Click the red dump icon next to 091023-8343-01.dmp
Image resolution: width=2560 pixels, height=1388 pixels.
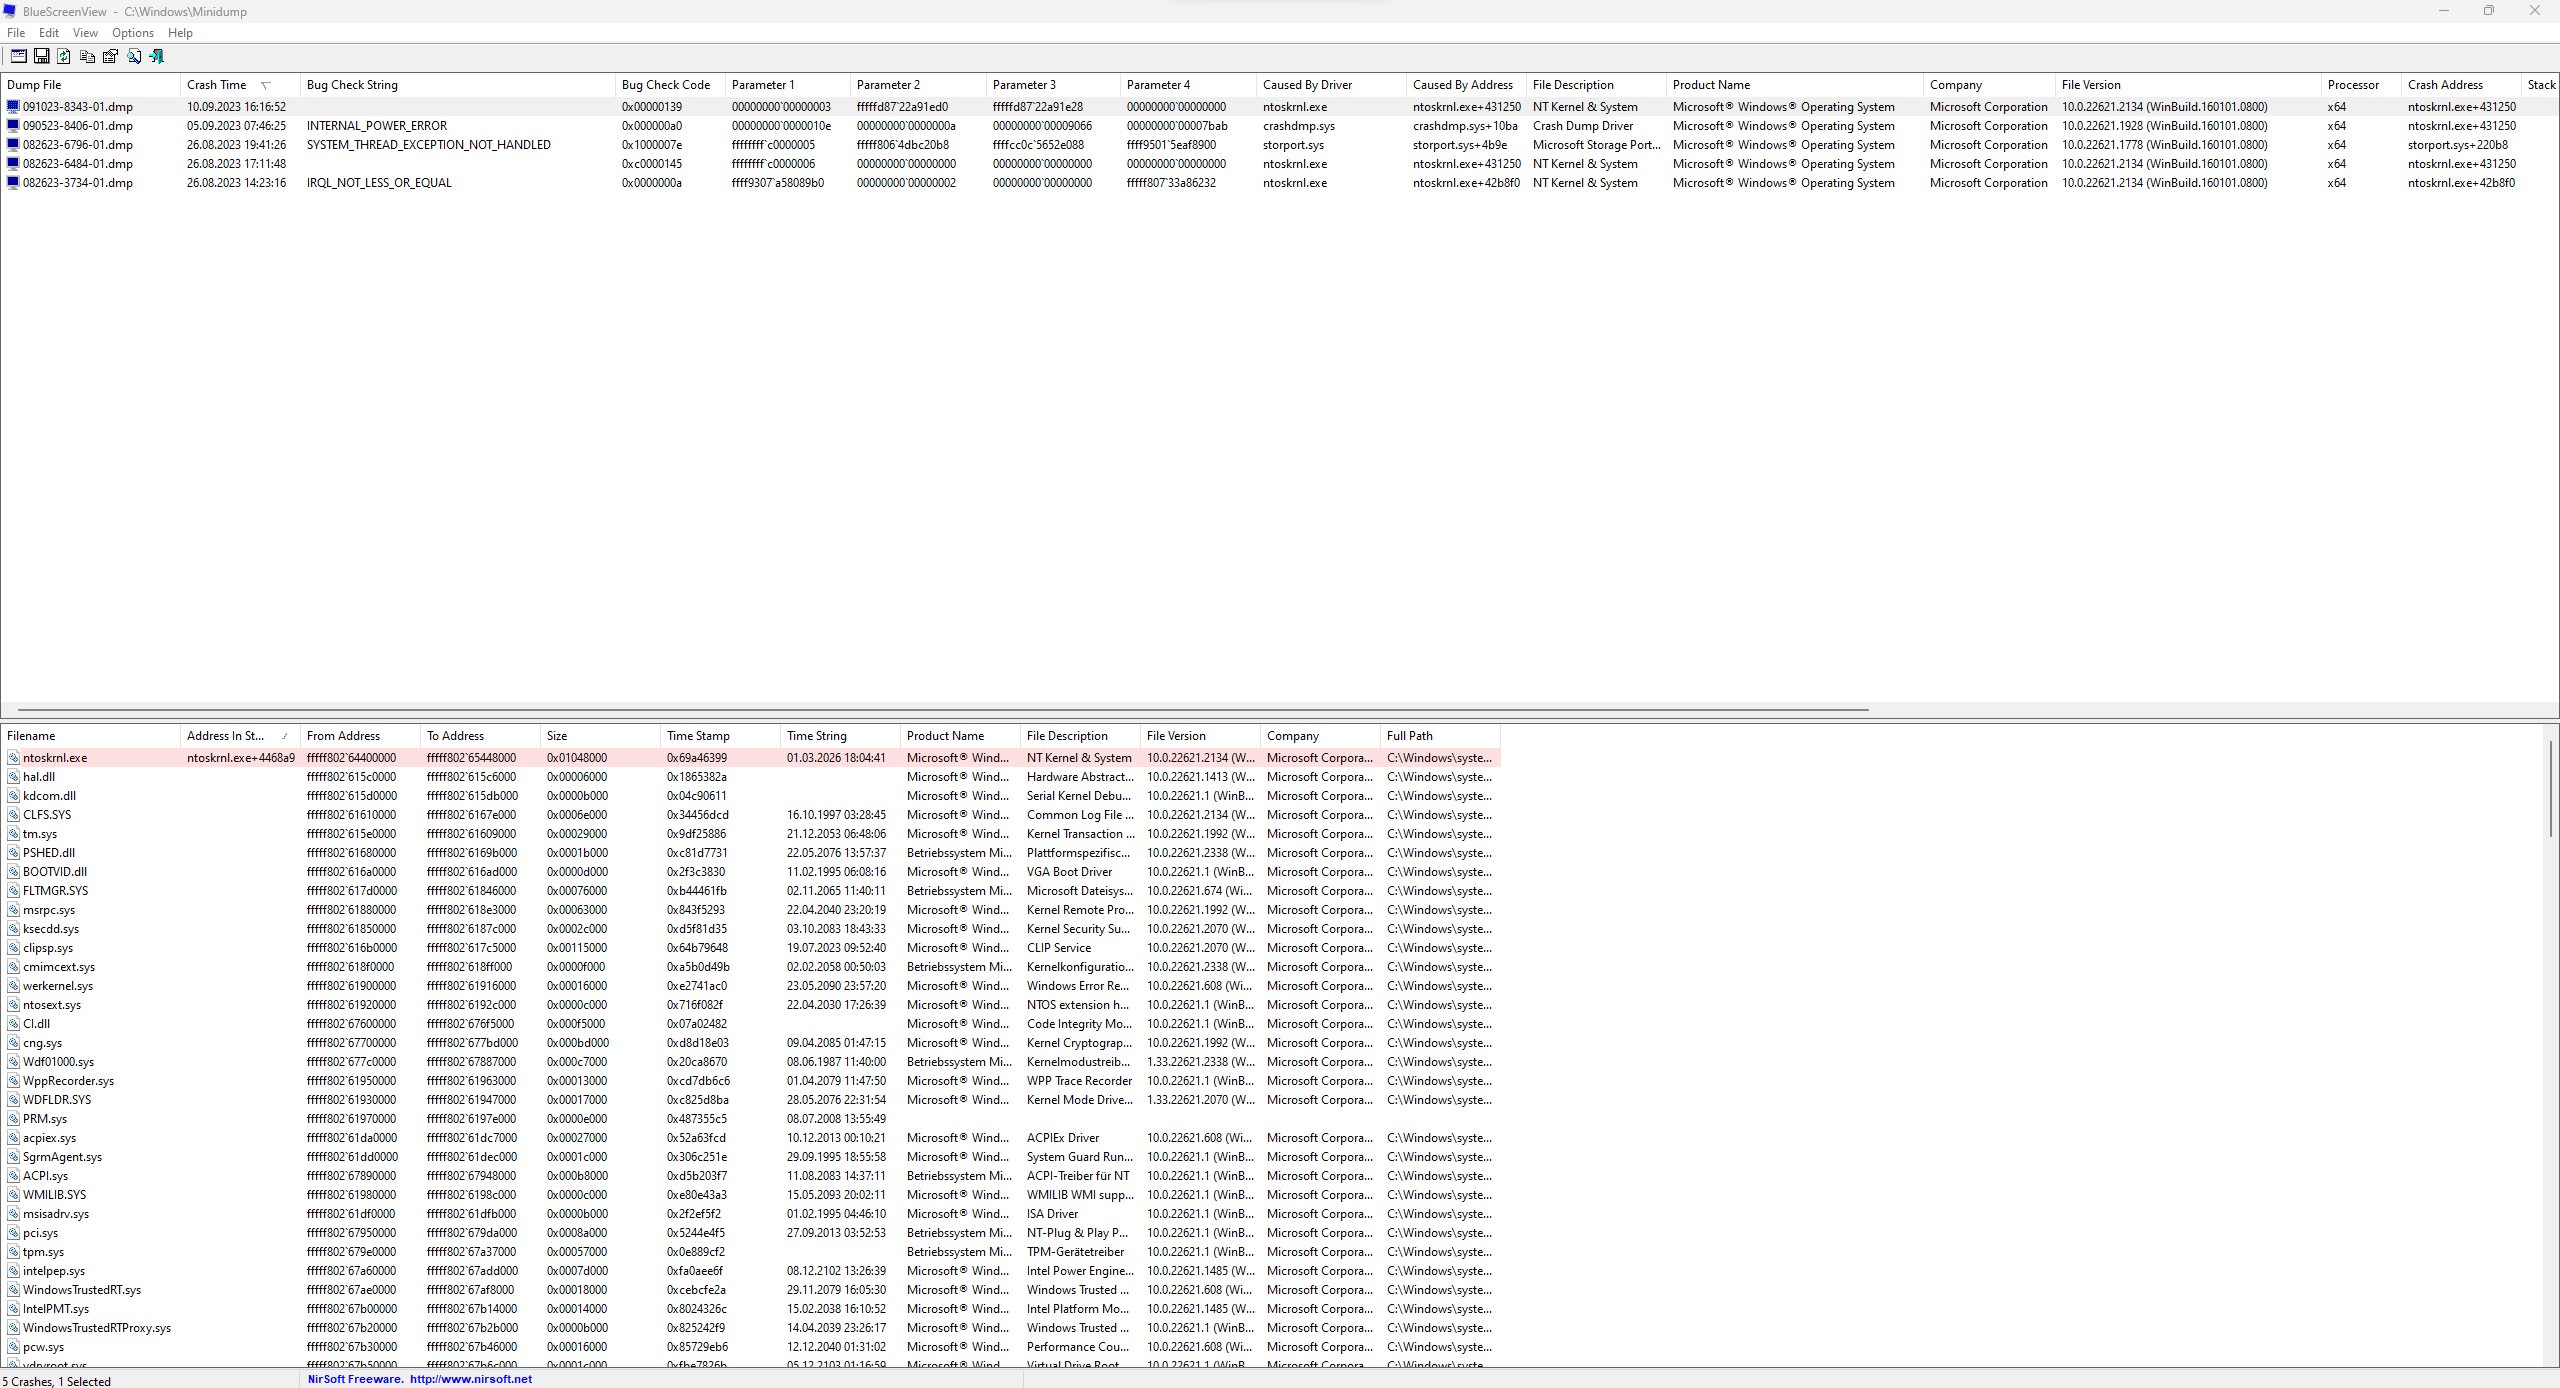12,106
